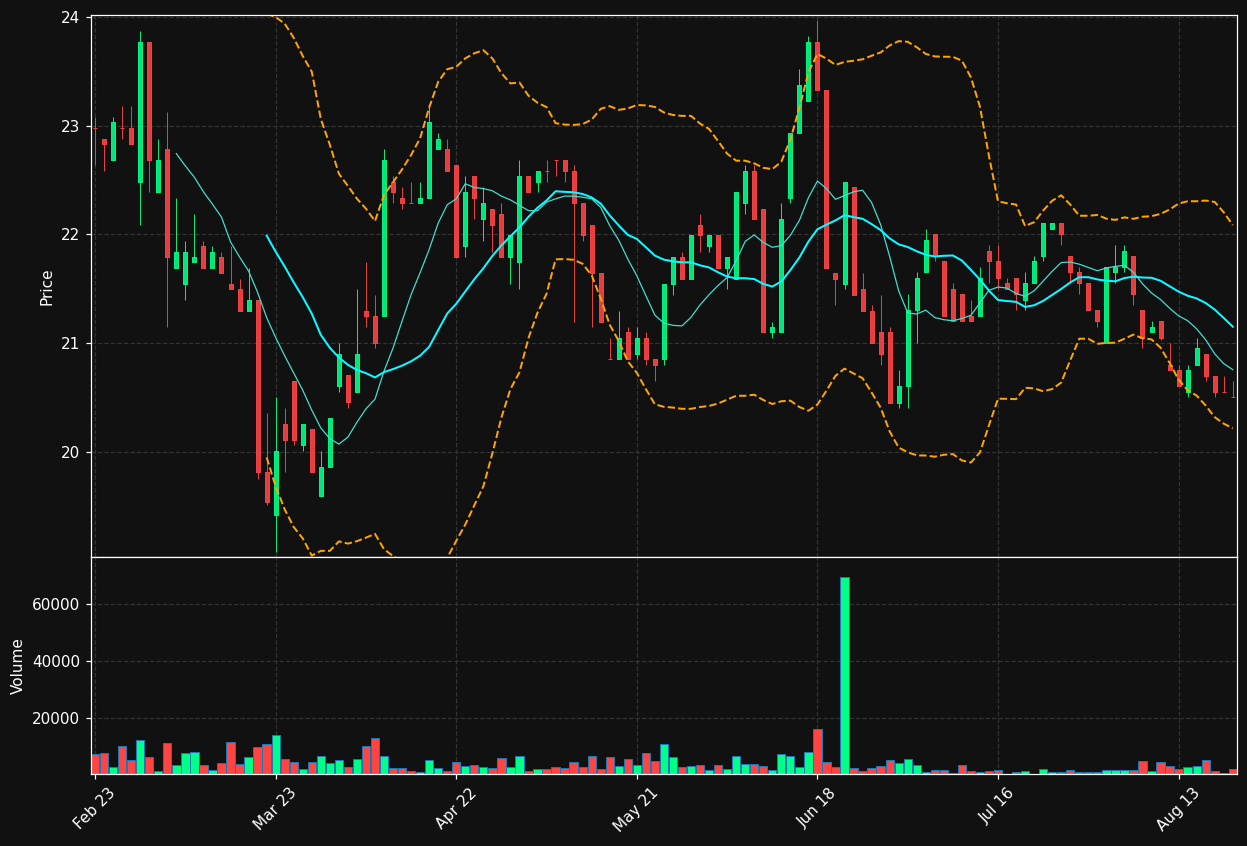
Task: Click the Price axis label
Action: click(x=47, y=287)
